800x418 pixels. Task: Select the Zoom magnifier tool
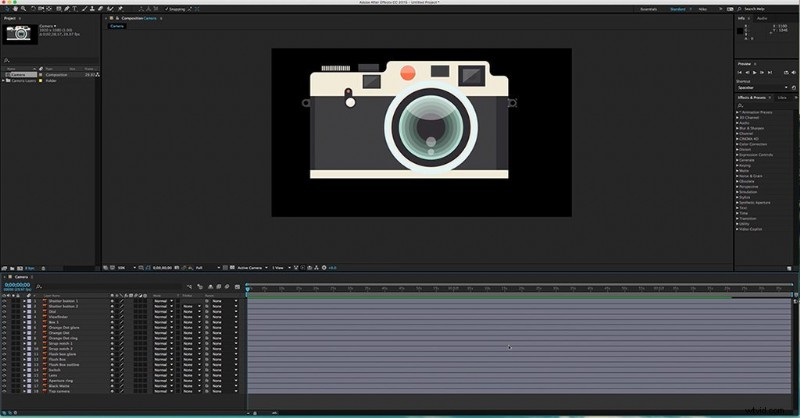pyautogui.click(x=23, y=9)
